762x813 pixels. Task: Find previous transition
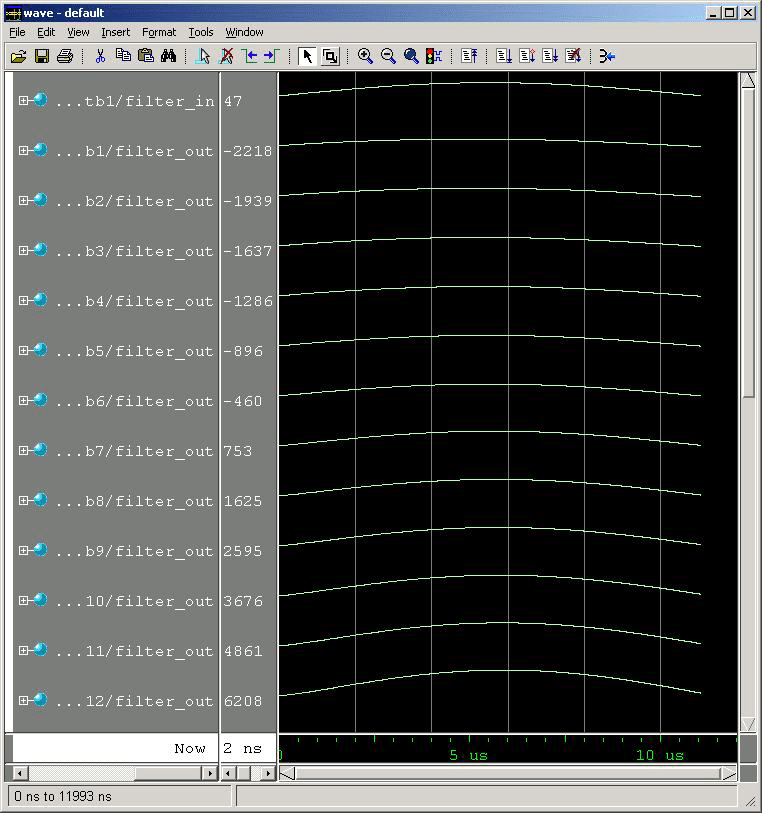249,56
